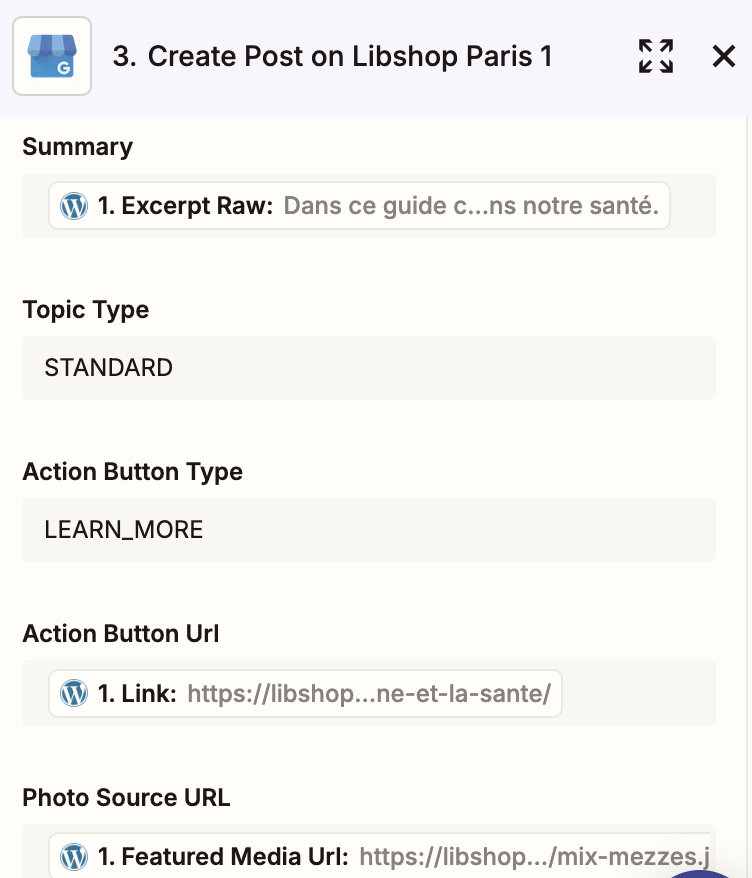Click the Summary field label
The width and height of the screenshot is (752, 878).
point(78,147)
